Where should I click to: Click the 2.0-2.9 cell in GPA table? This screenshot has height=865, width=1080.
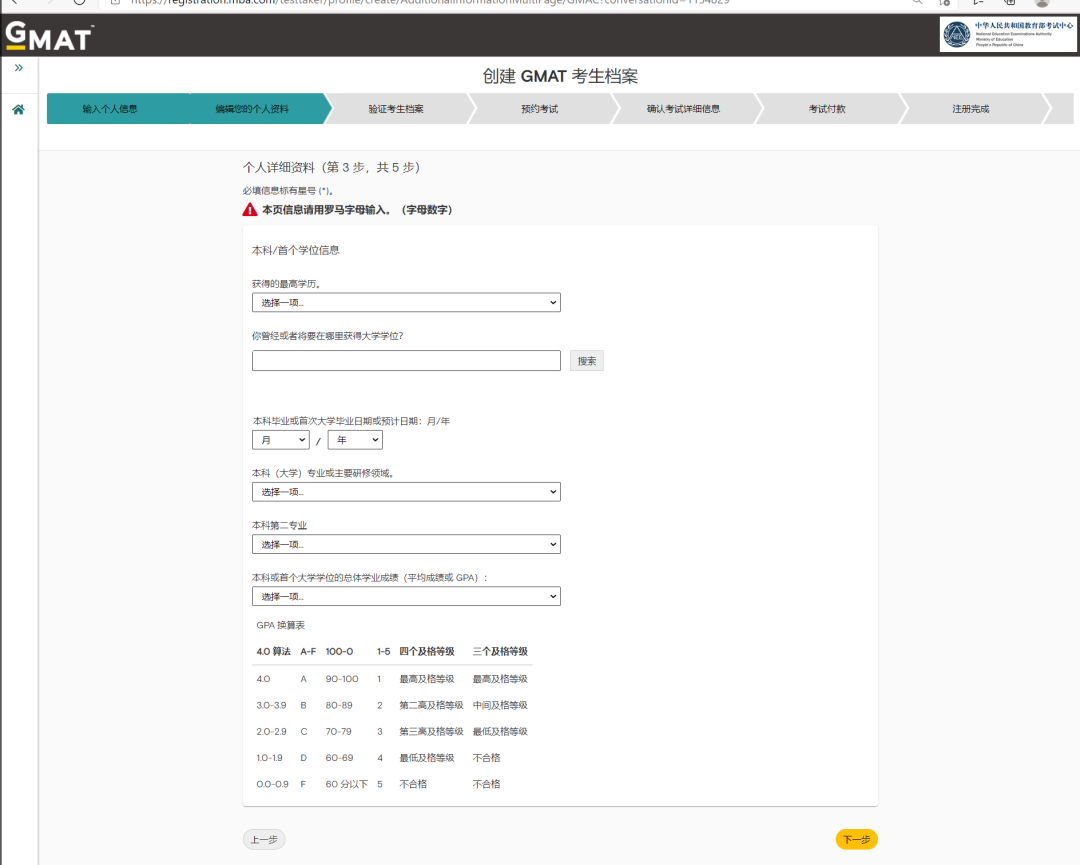pos(271,731)
